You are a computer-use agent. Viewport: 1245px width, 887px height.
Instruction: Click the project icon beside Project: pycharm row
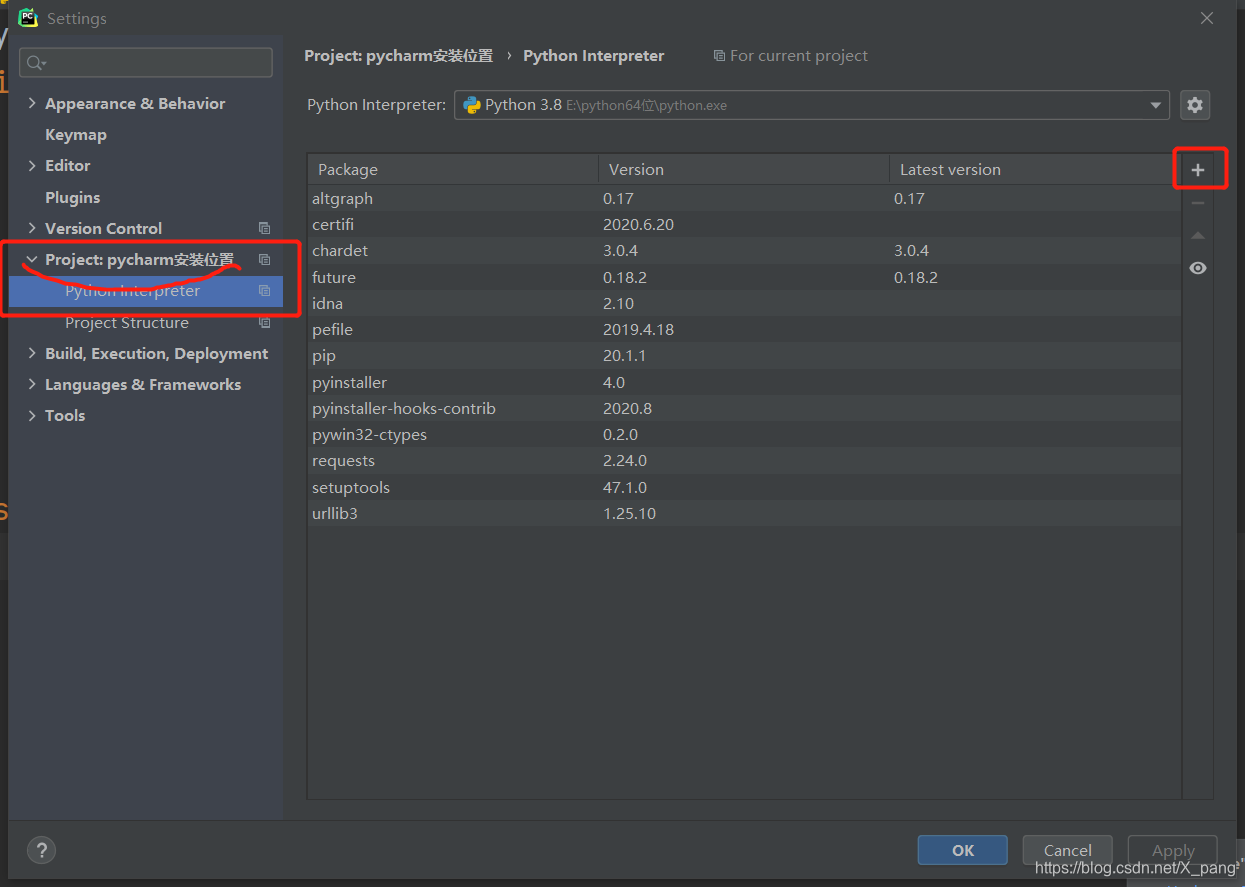point(264,259)
